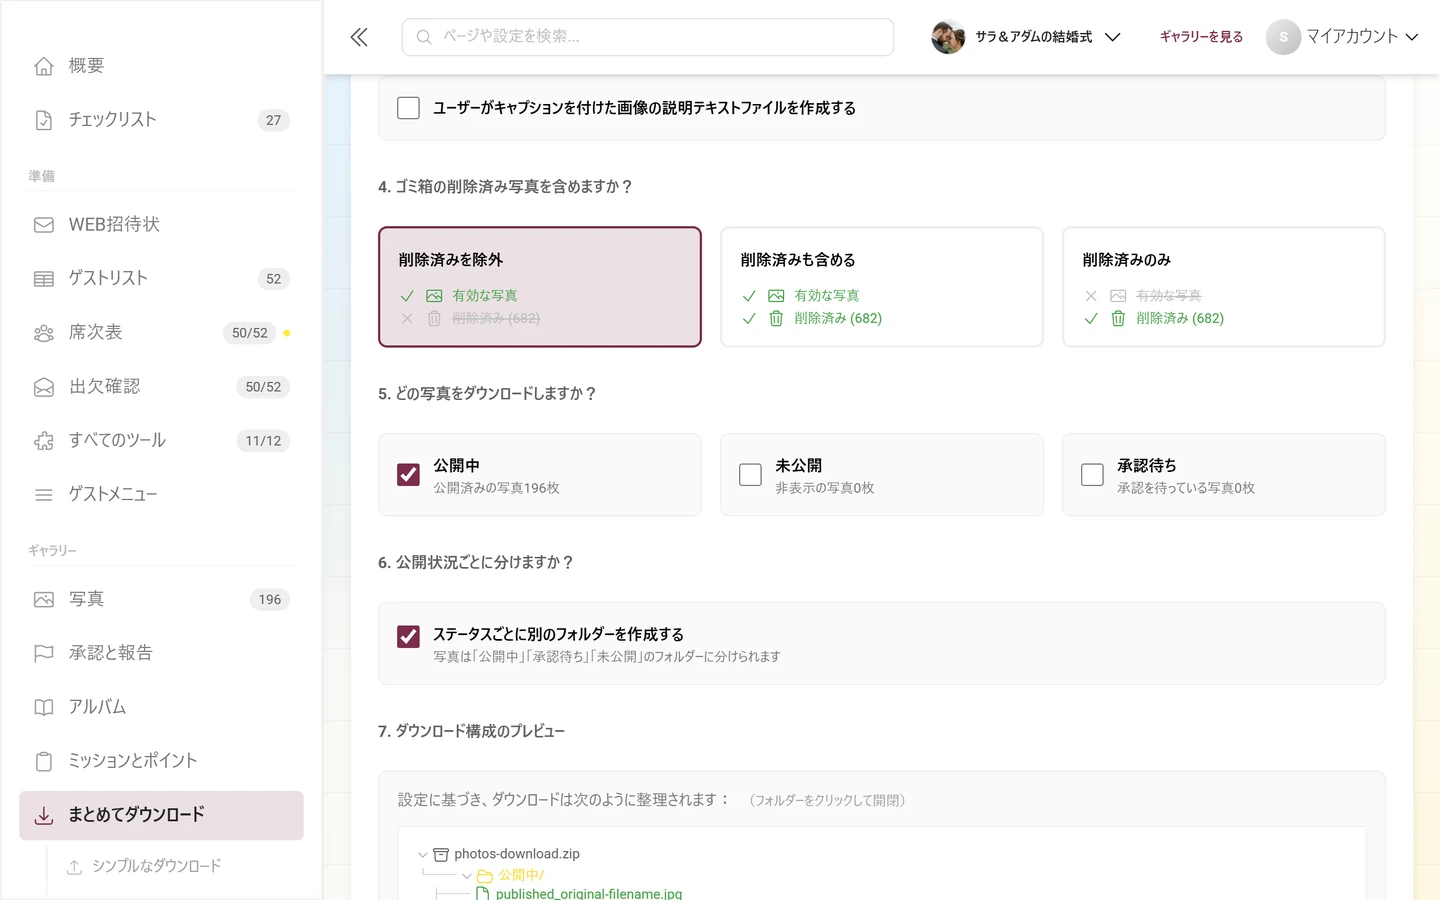Uncheck the 公開中 photos checkbox
The image size is (1440, 900).
click(408, 475)
